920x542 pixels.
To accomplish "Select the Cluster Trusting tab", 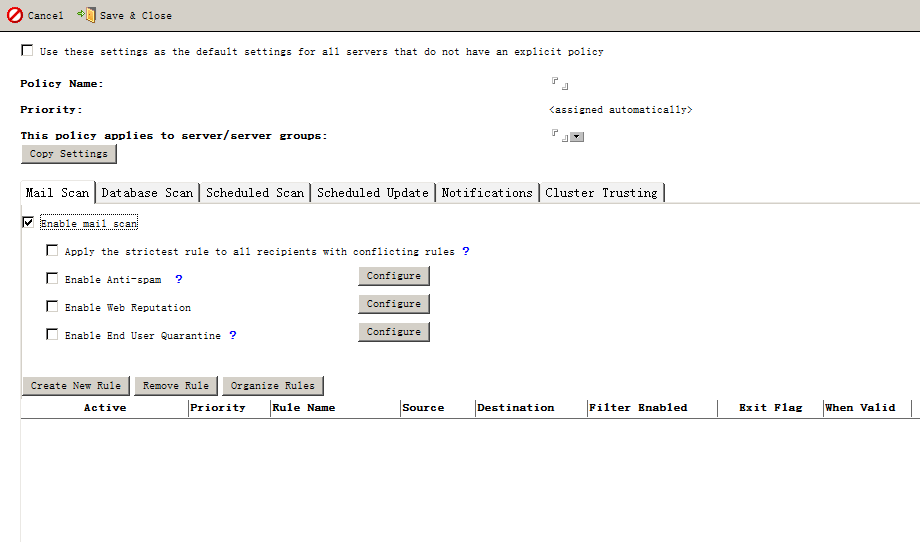I will click(601, 193).
